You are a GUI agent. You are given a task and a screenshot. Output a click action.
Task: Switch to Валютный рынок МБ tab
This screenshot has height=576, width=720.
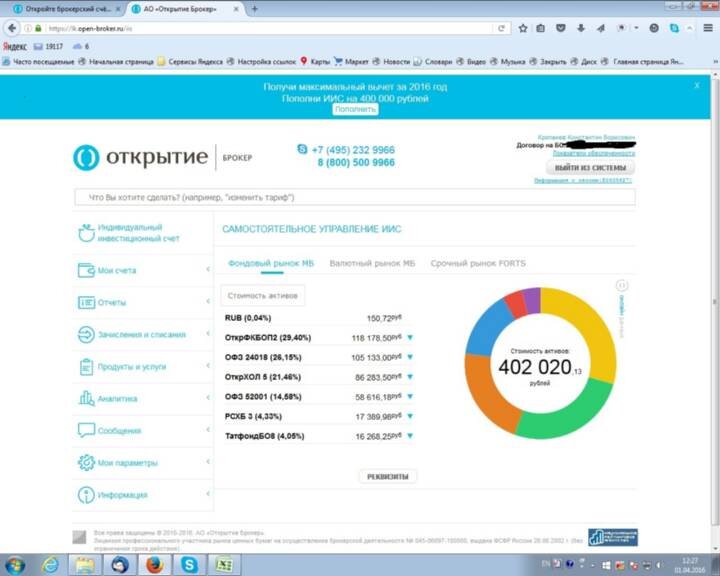tap(372, 263)
